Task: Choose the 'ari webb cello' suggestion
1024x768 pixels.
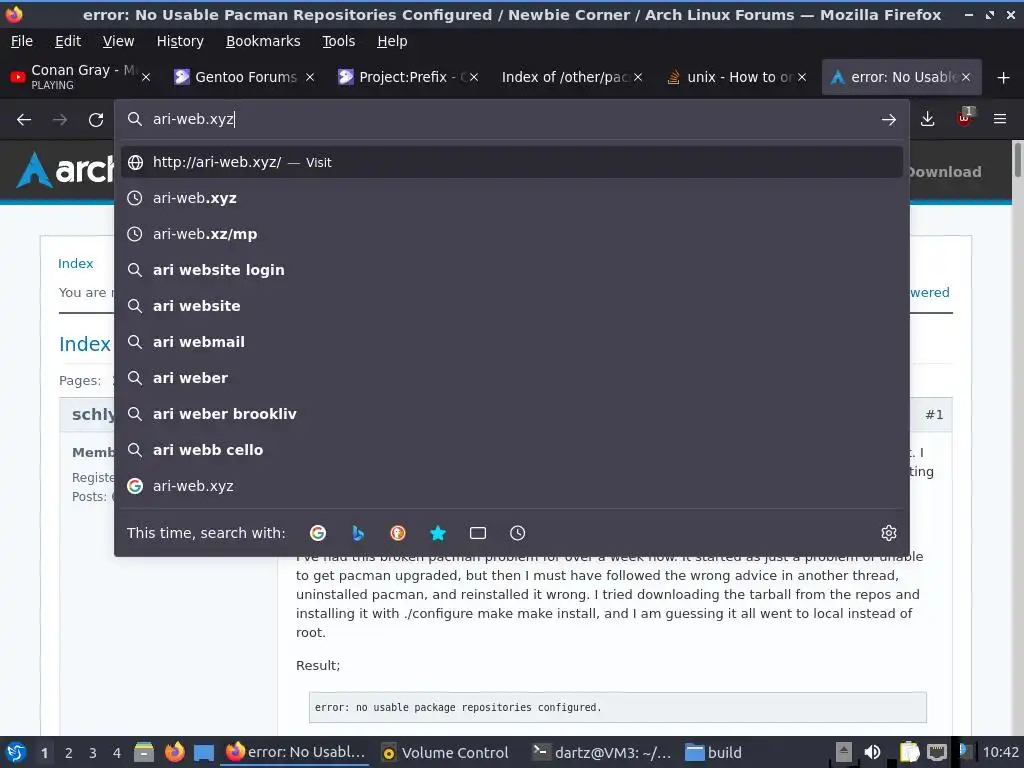Action: 512,449
